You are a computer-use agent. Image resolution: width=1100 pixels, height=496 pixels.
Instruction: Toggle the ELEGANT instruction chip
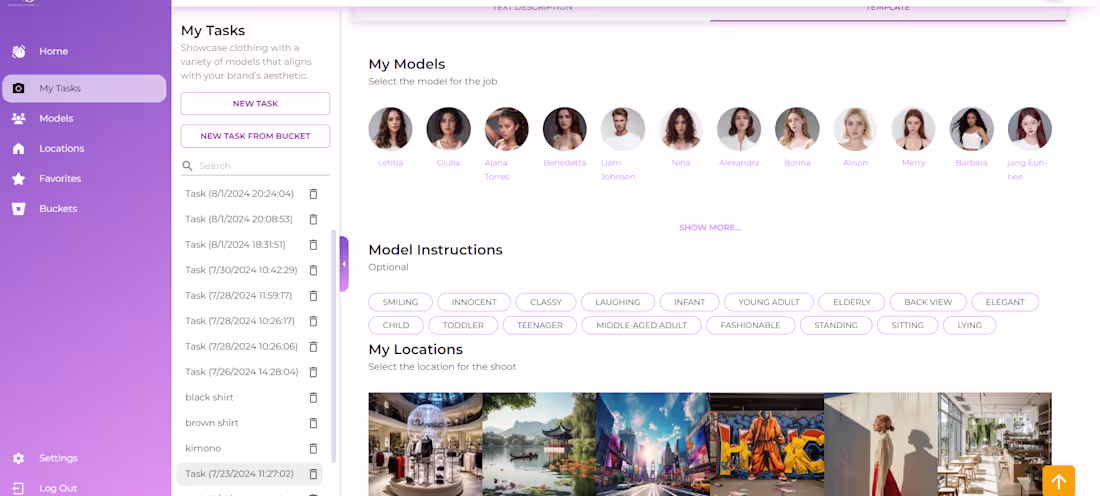click(x=1005, y=302)
